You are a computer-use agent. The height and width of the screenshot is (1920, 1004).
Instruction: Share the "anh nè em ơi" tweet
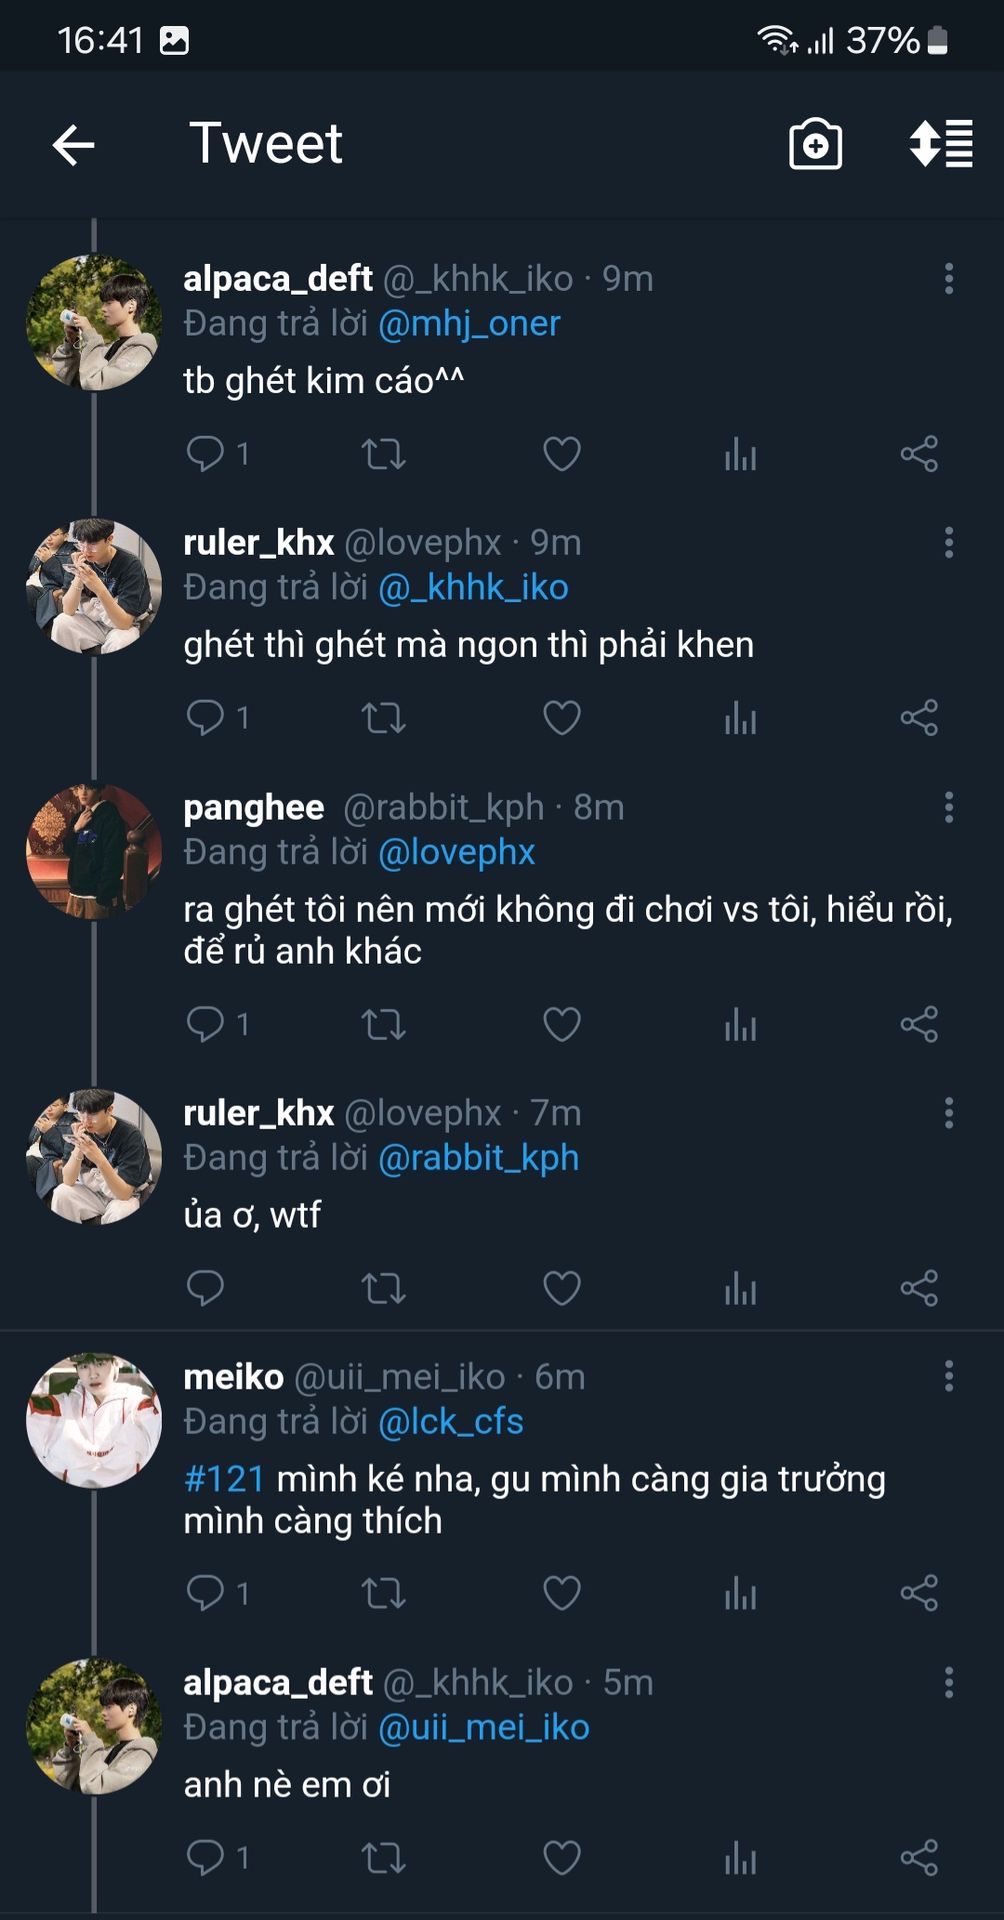[918, 1858]
